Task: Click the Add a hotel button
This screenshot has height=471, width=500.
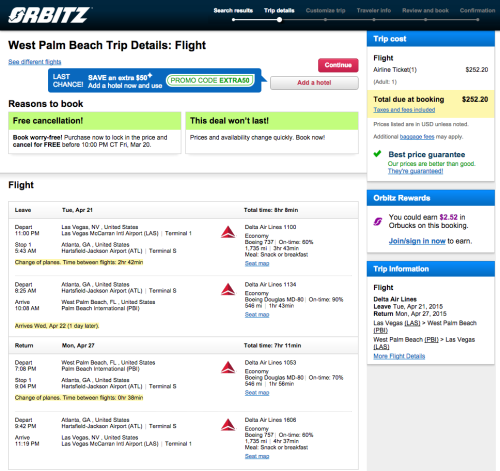Action: (314, 83)
